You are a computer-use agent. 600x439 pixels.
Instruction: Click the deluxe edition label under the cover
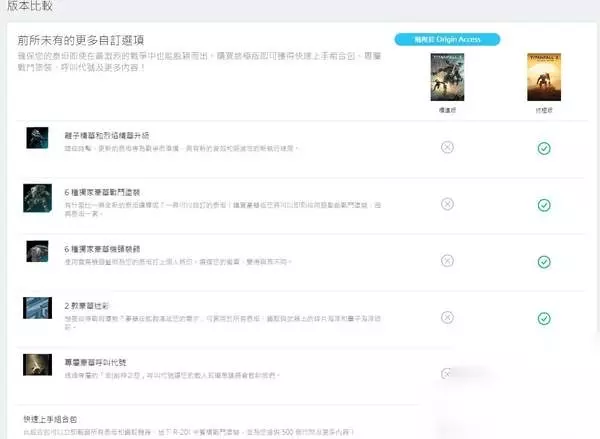click(x=544, y=110)
